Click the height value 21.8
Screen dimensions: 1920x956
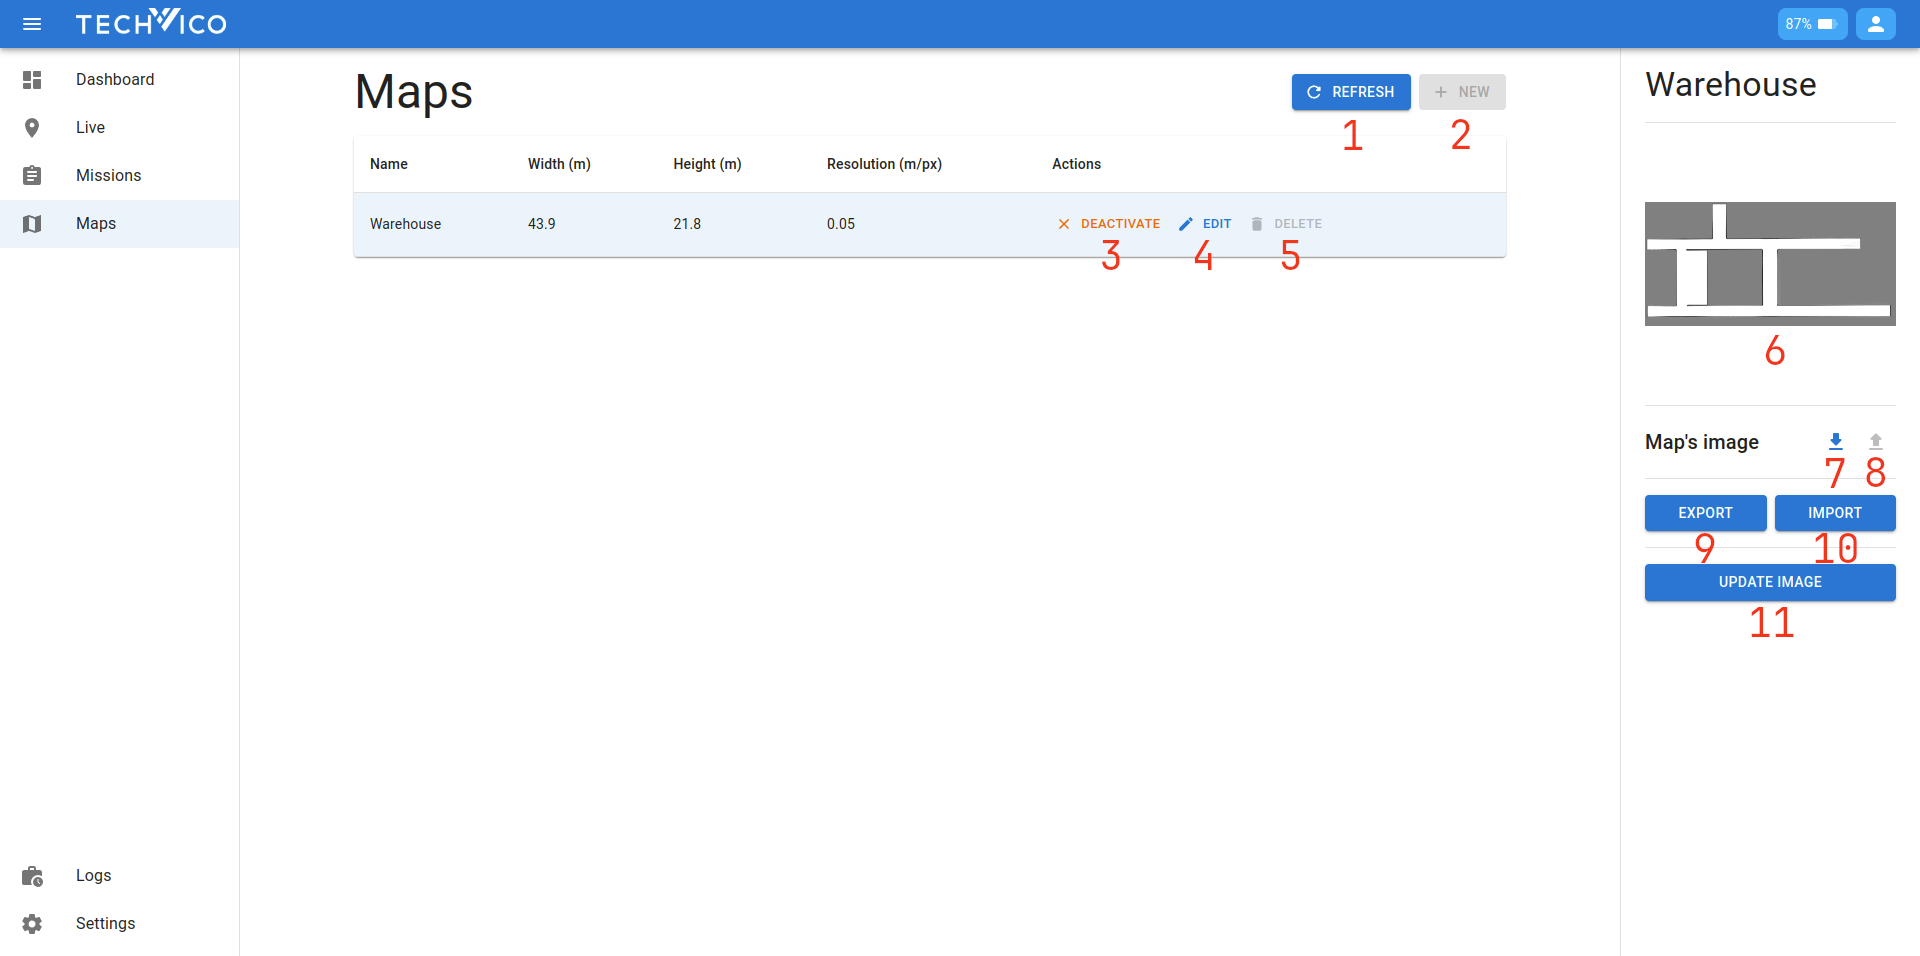pos(687,224)
